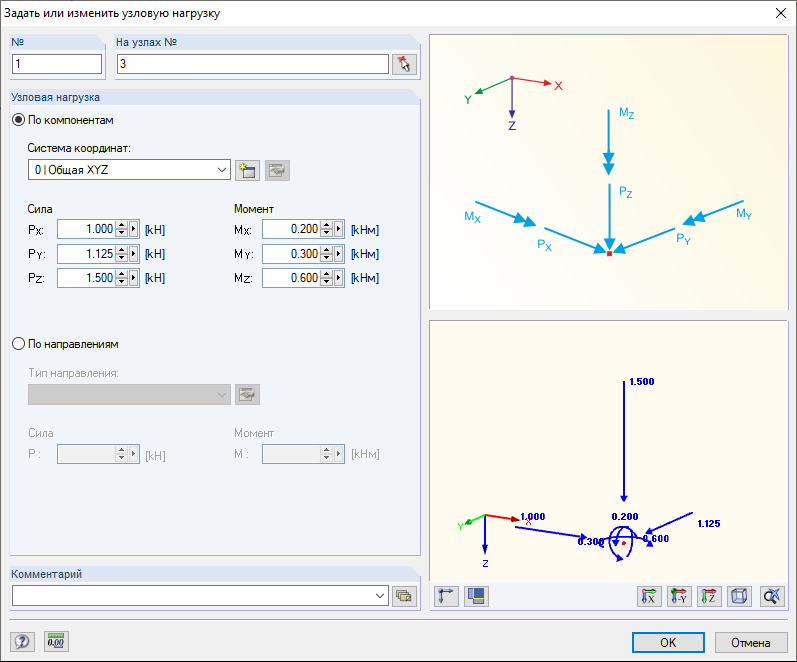
Task: Step the My moment value spinner
Action: 327,254
